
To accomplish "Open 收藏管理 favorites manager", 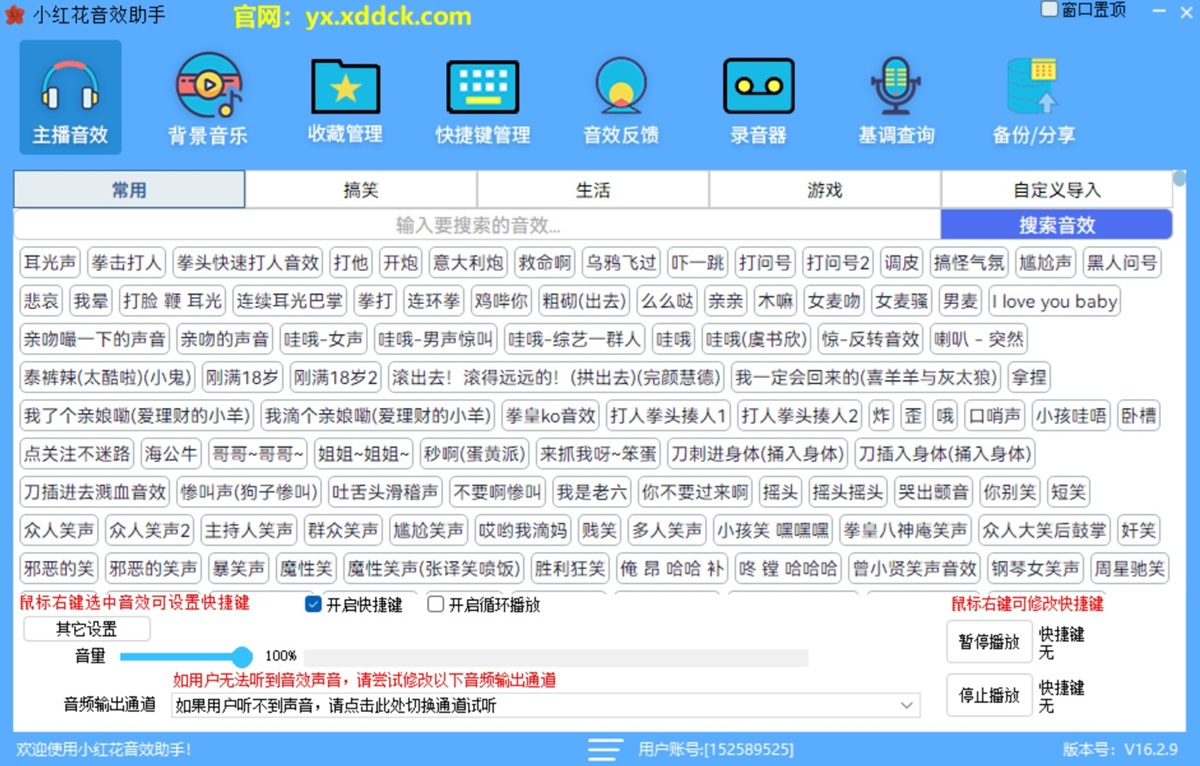I will tap(344, 97).
